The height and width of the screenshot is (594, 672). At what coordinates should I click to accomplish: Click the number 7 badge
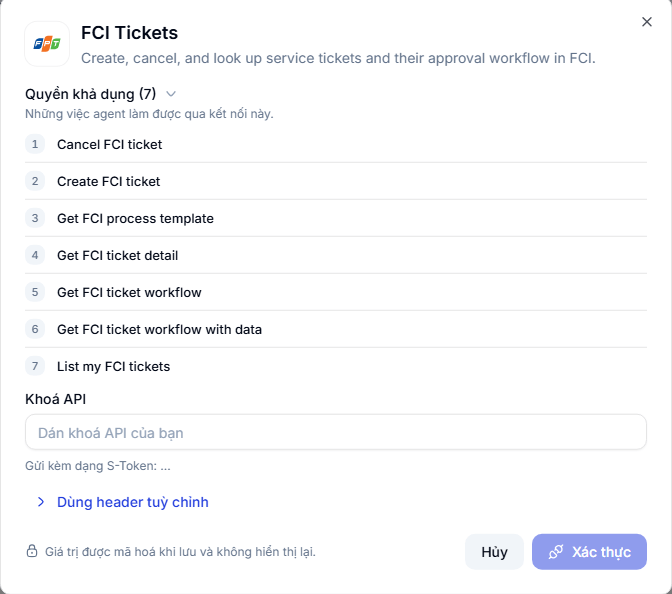click(x=35, y=366)
